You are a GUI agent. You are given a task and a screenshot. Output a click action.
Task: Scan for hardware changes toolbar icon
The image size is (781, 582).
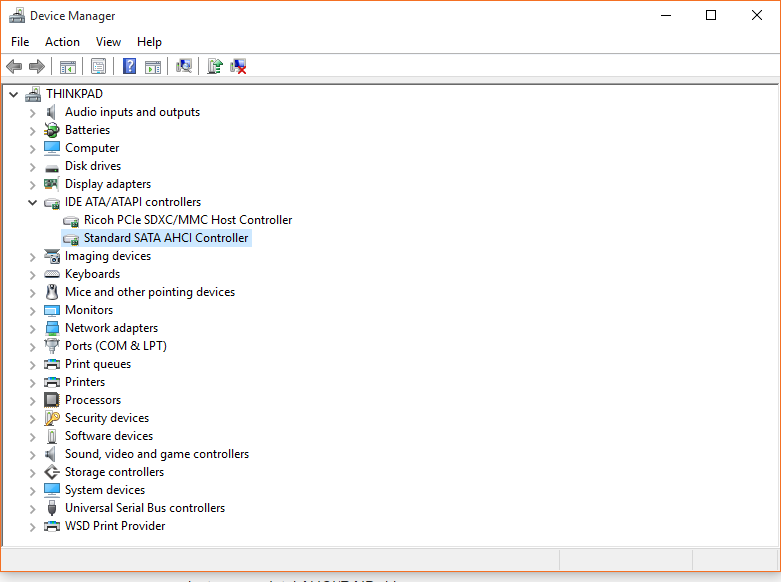coord(184,66)
